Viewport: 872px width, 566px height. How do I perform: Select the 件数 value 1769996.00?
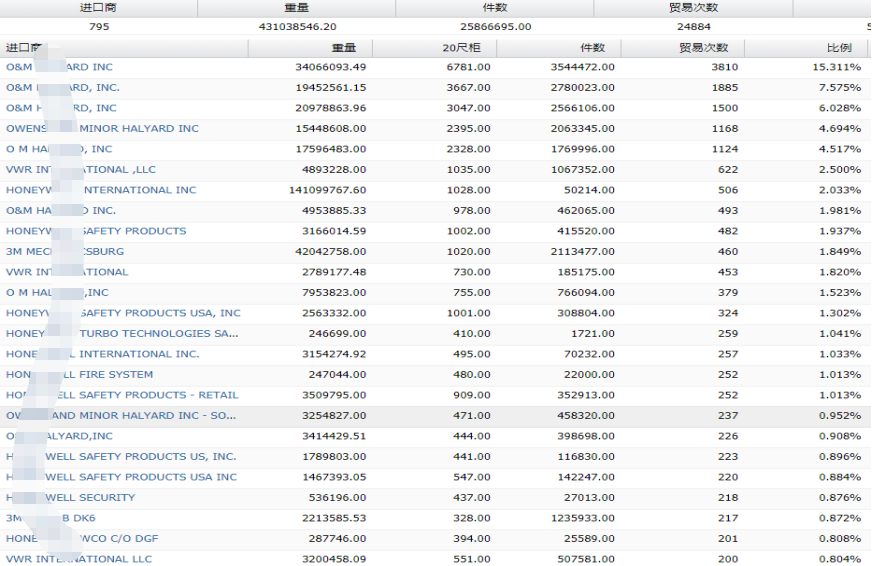coord(582,149)
